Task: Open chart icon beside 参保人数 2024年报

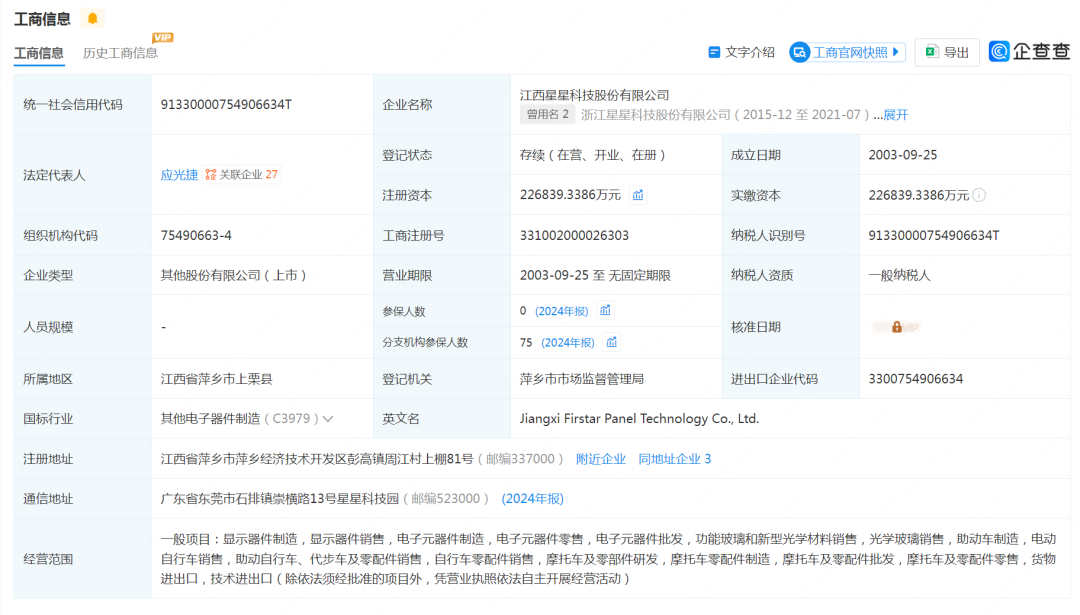Action: (x=605, y=311)
